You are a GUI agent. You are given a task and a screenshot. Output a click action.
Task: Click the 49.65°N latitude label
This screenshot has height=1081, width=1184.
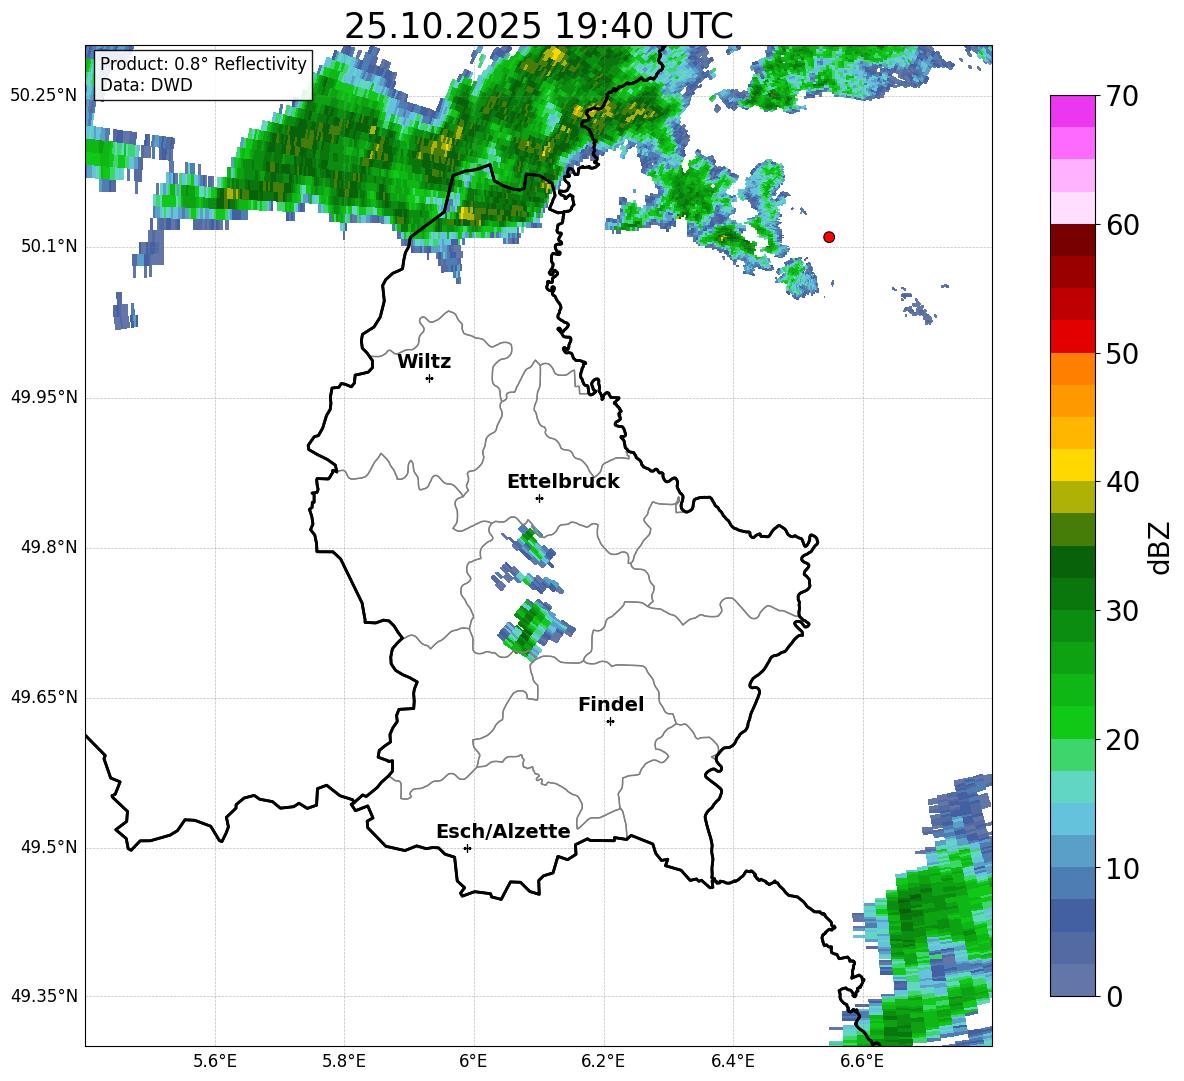[x=44, y=697]
